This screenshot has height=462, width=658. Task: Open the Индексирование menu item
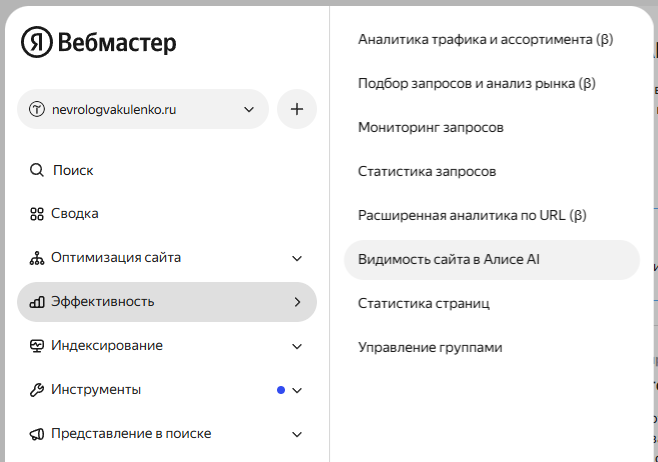pos(167,346)
